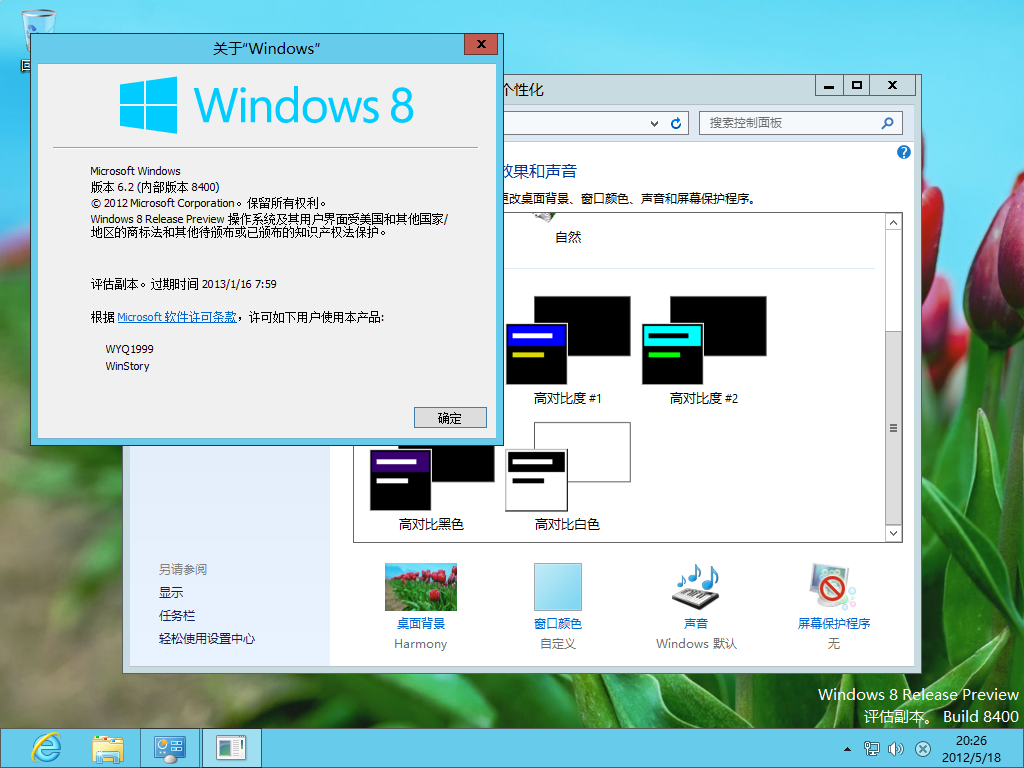Open the 窗口颜色 link
Screen dimensions: 1024x768
[x=558, y=624]
